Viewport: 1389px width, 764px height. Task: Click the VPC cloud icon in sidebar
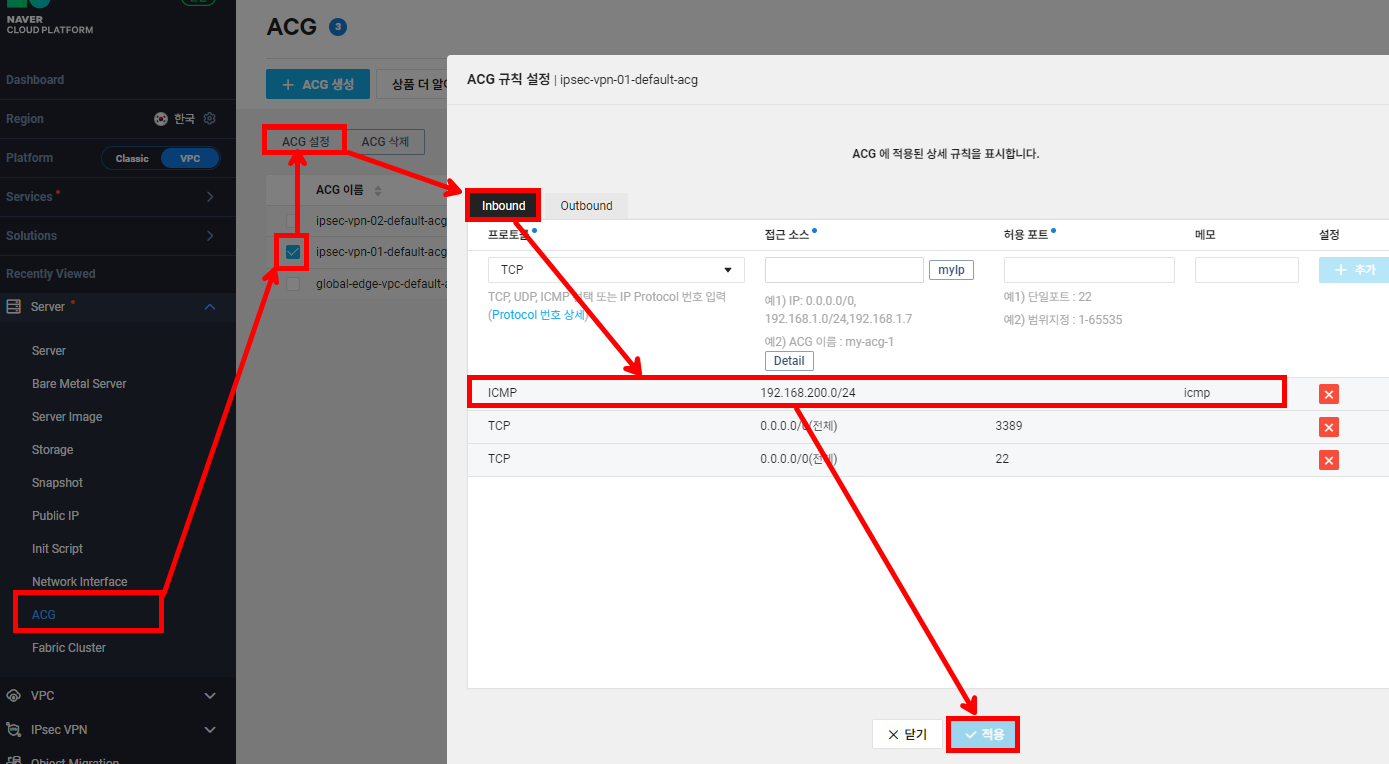pyautogui.click(x=14, y=695)
